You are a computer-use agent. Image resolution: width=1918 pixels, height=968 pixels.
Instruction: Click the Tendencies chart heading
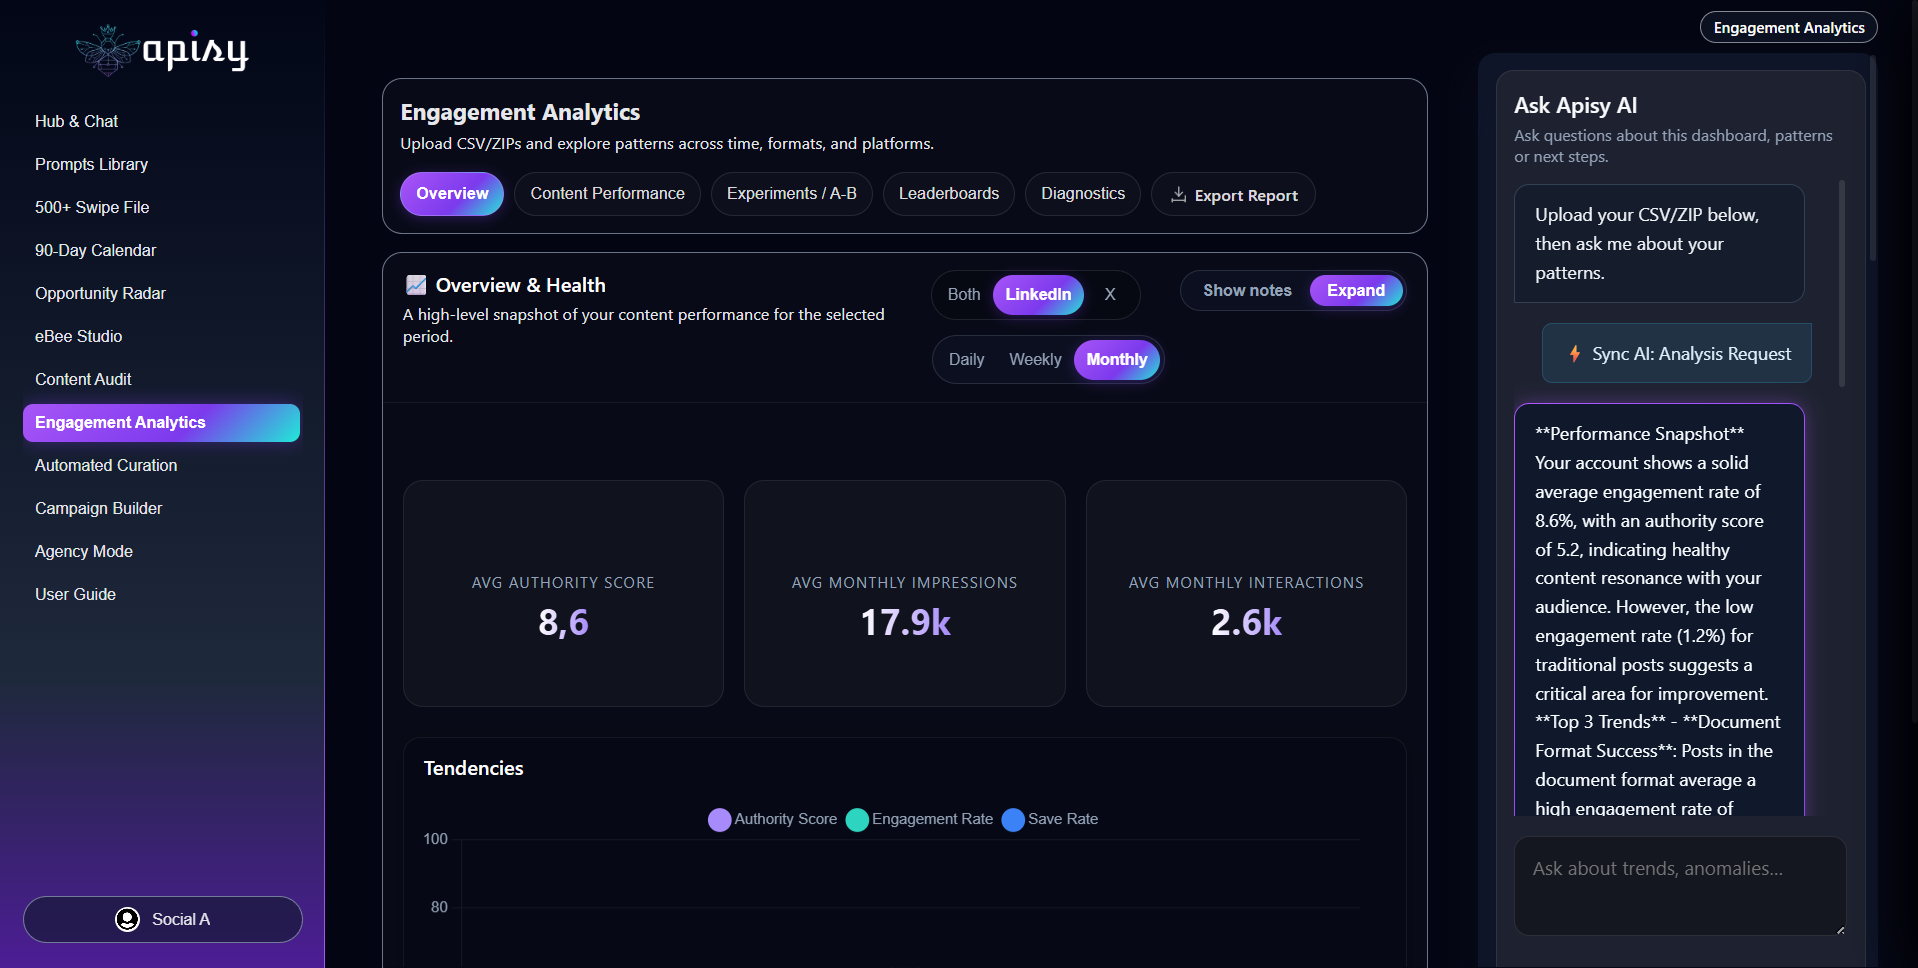pyautogui.click(x=473, y=768)
